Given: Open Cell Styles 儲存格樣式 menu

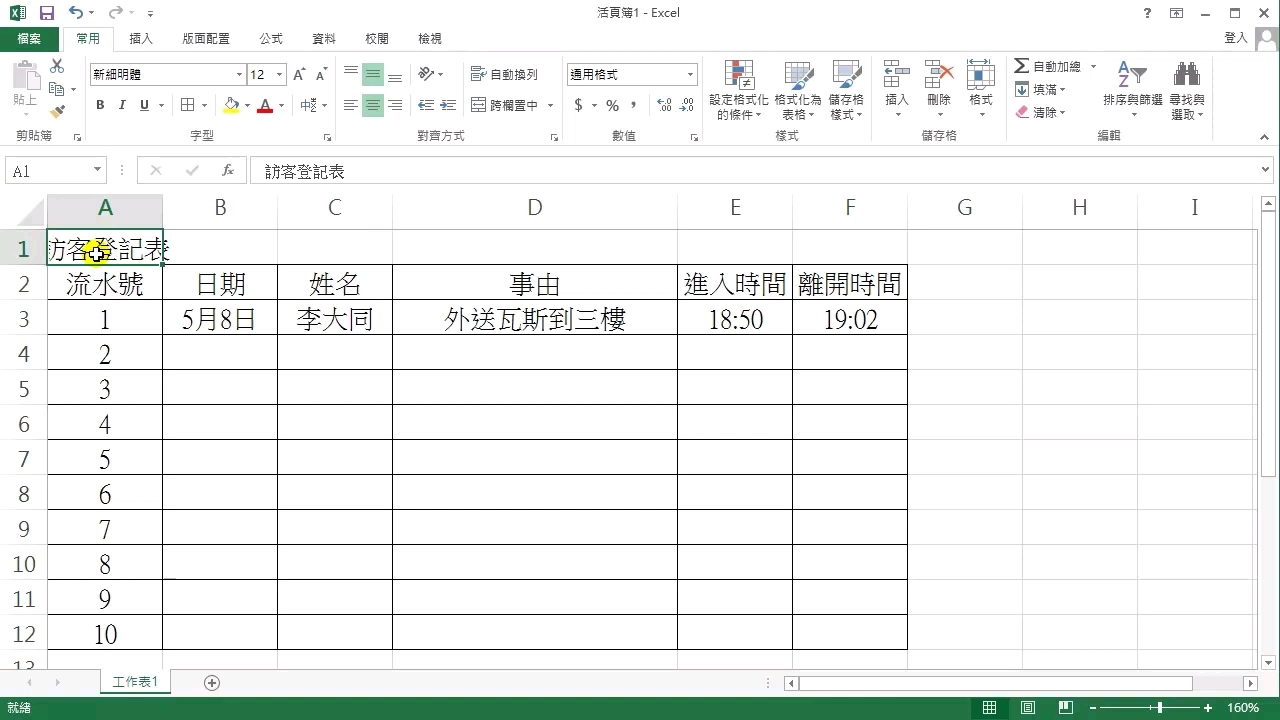Looking at the screenshot, I should [846, 90].
